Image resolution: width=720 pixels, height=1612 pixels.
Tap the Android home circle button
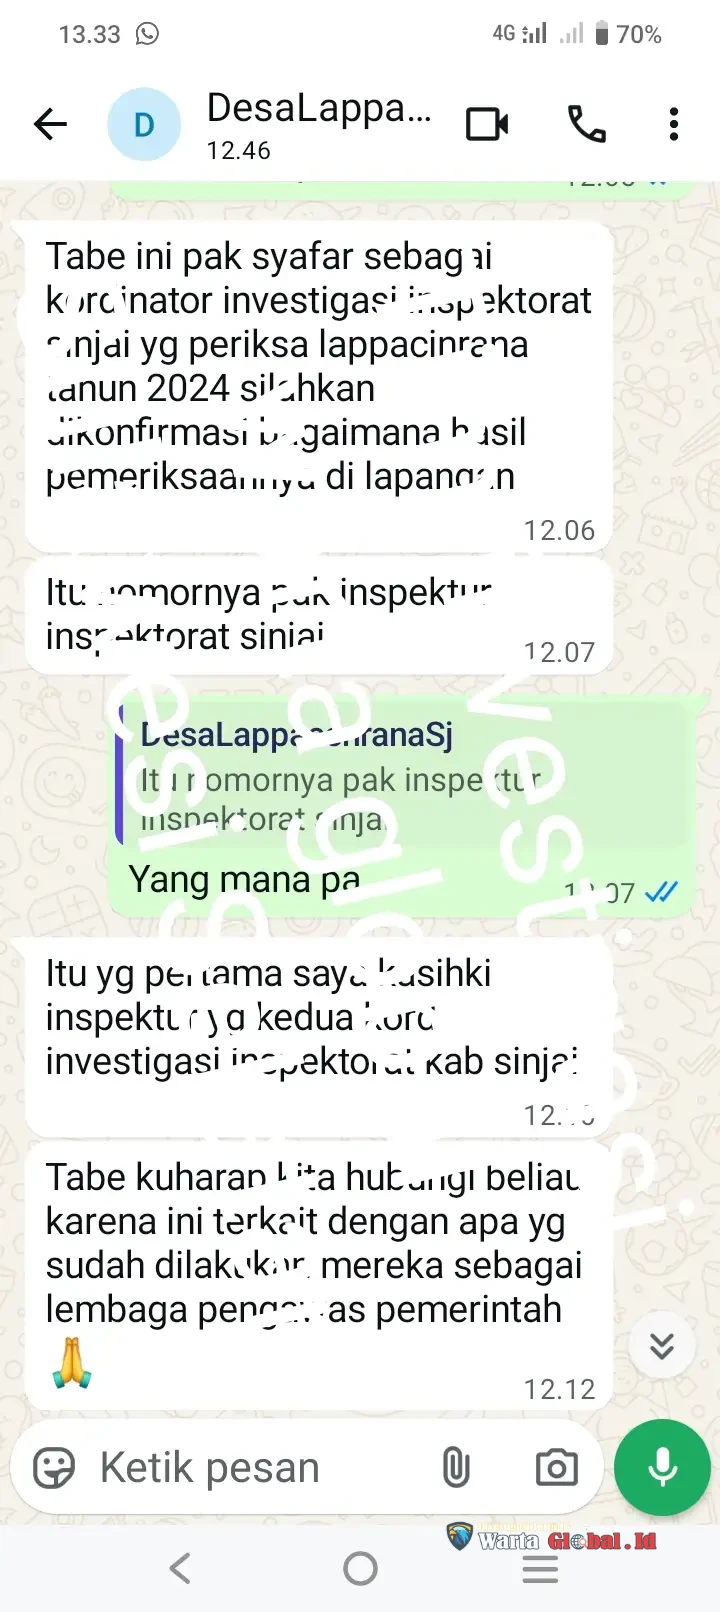pyautogui.click(x=360, y=1568)
